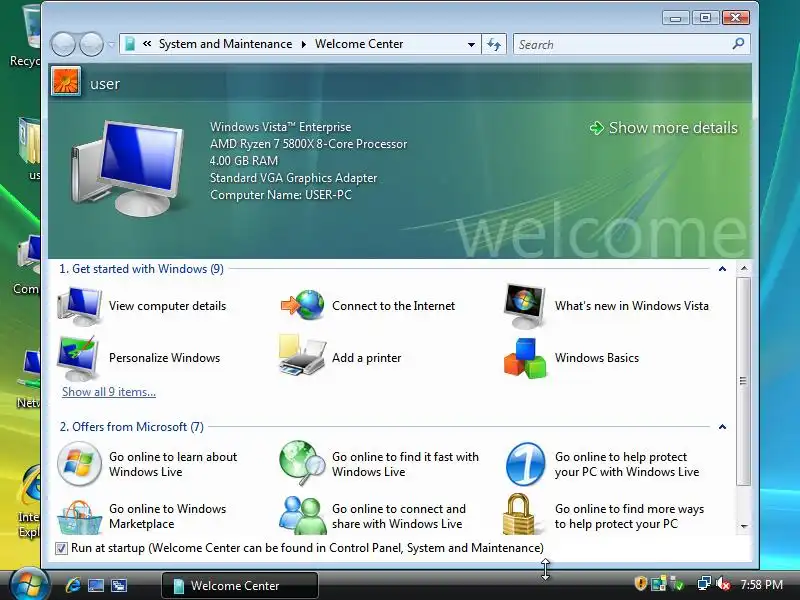Click the Welcome Center taskbar button
The height and width of the screenshot is (600, 800).
(240, 585)
